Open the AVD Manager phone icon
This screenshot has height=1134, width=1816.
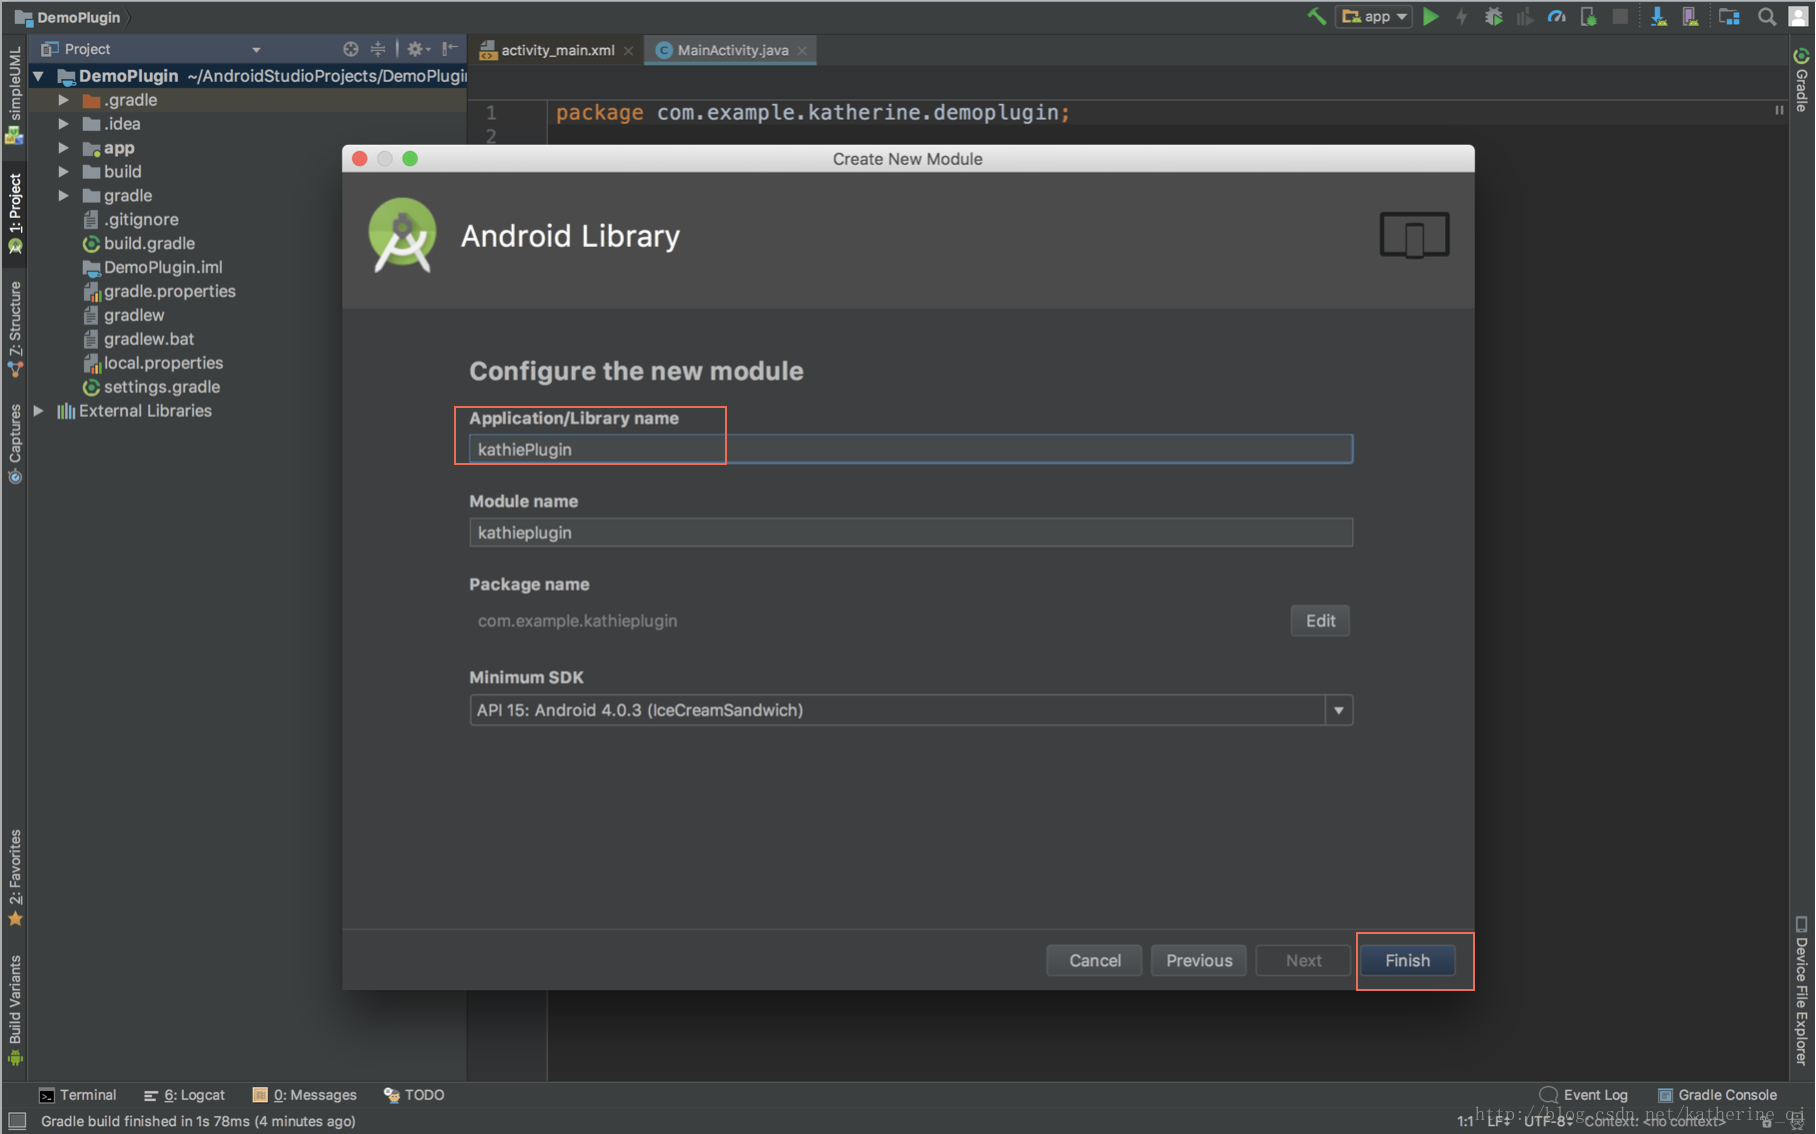(1690, 16)
